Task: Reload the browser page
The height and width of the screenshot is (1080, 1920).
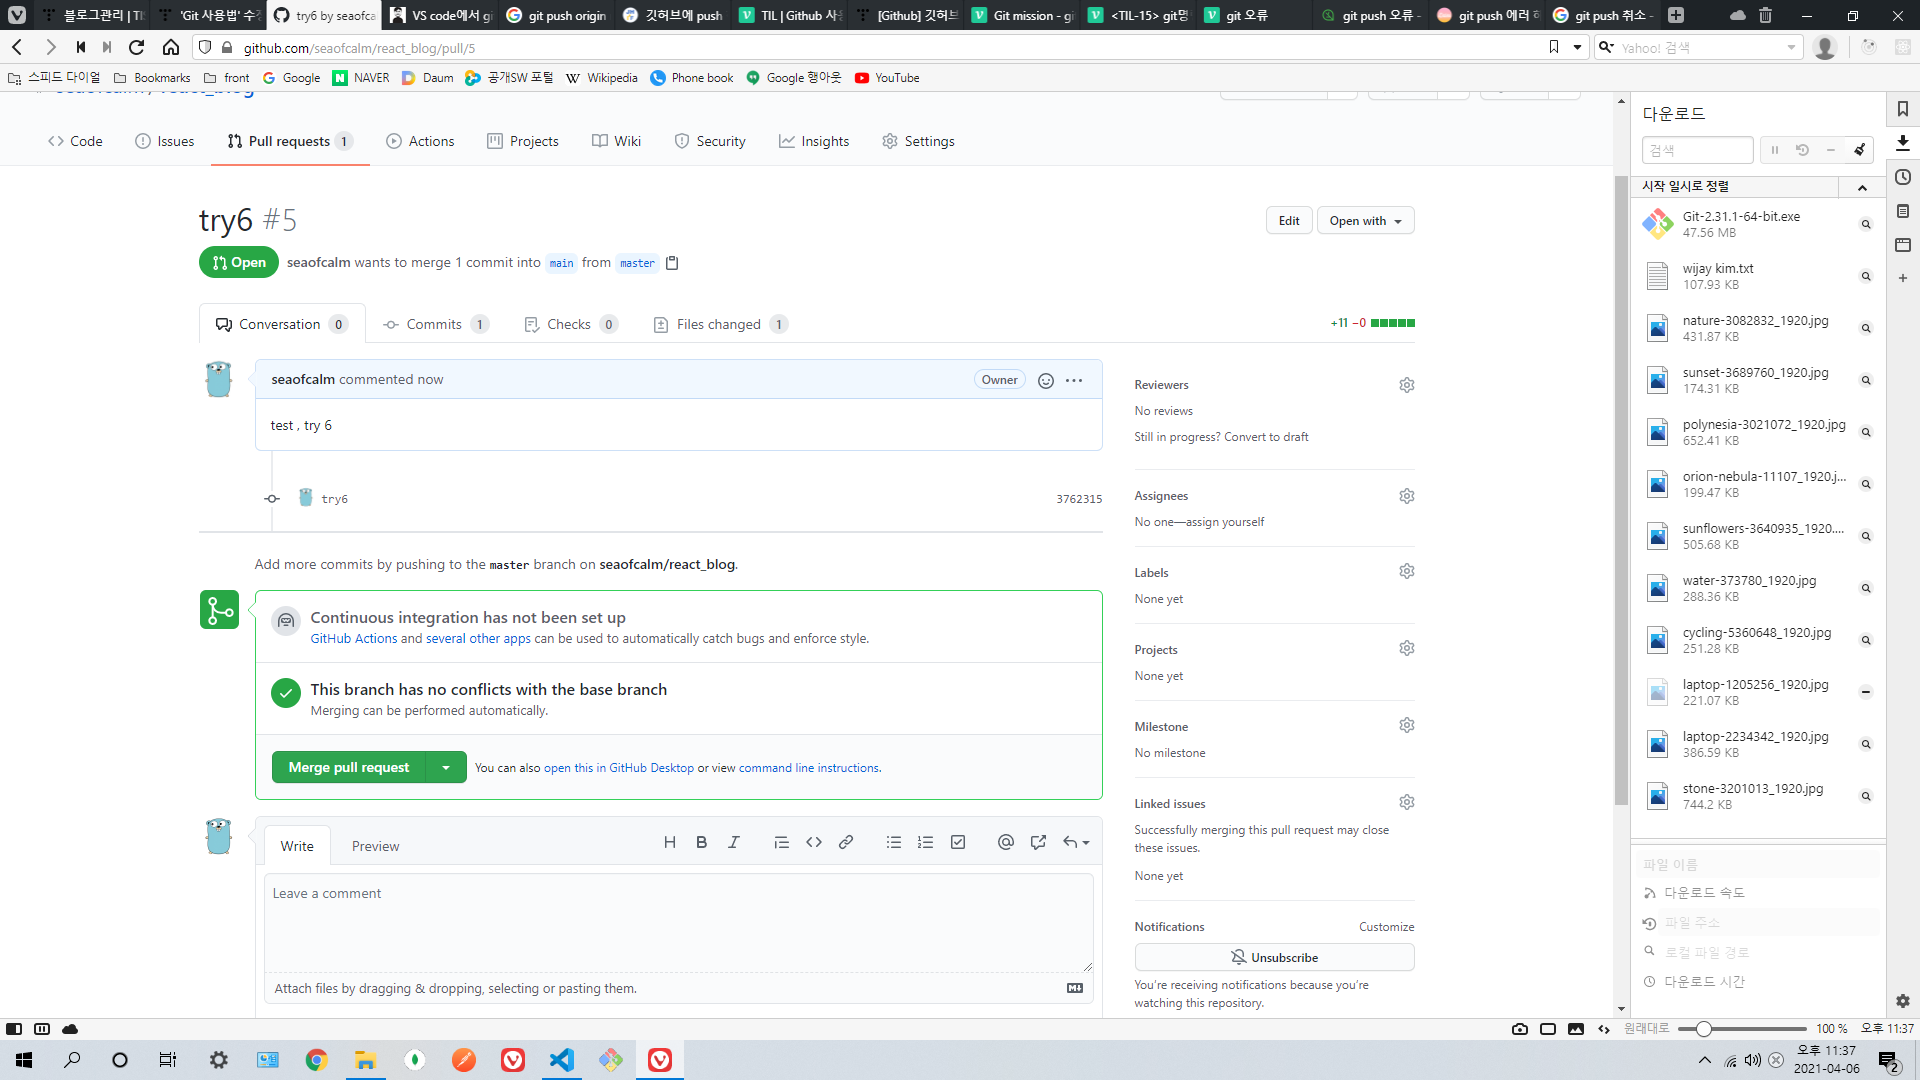Action: click(137, 47)
